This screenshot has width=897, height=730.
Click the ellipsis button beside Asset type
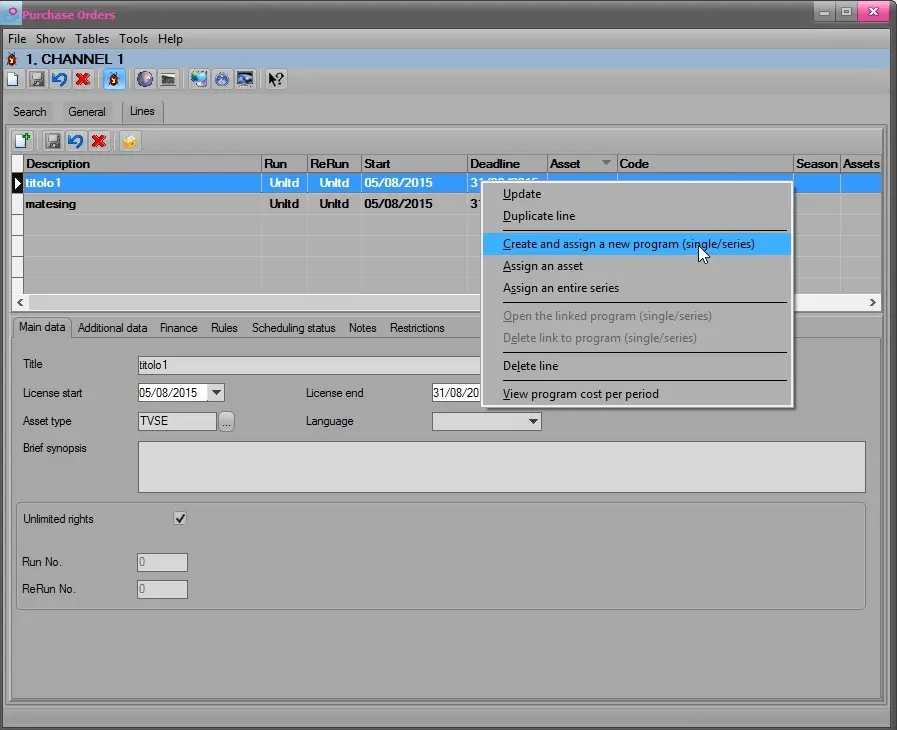pyautogui.click(x=227, y=422)
